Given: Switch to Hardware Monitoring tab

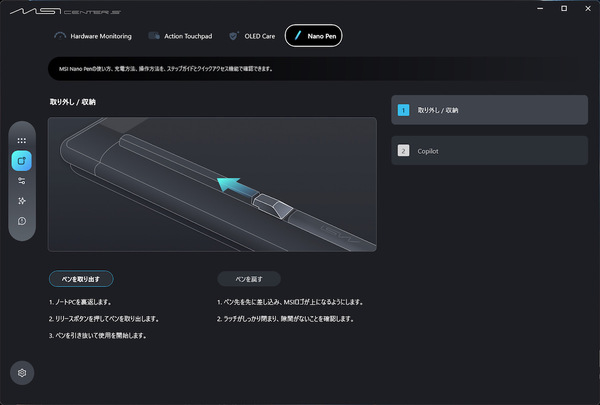Looking at the screenshot, I should pyautogui.click(x=93, y=36).
